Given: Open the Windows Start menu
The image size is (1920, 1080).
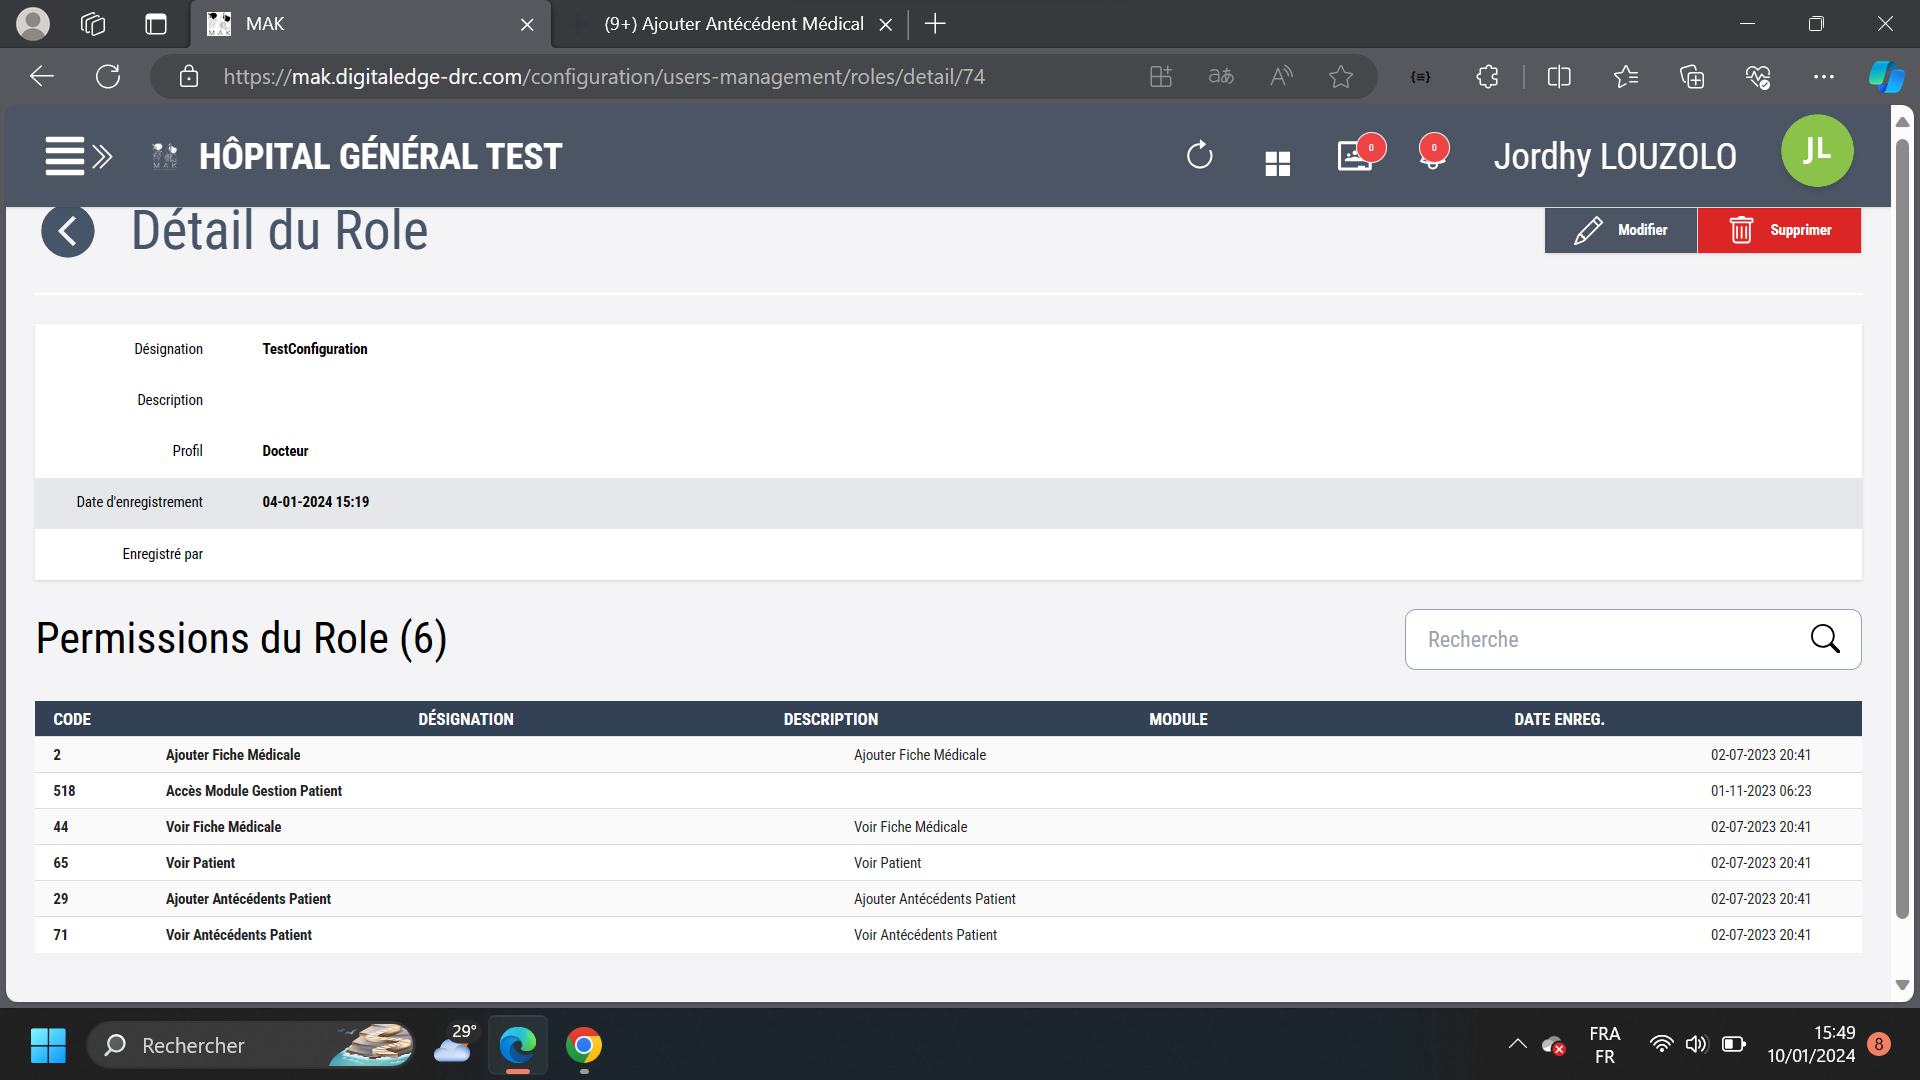Looking at the screenshot, I should [48, 1046].
